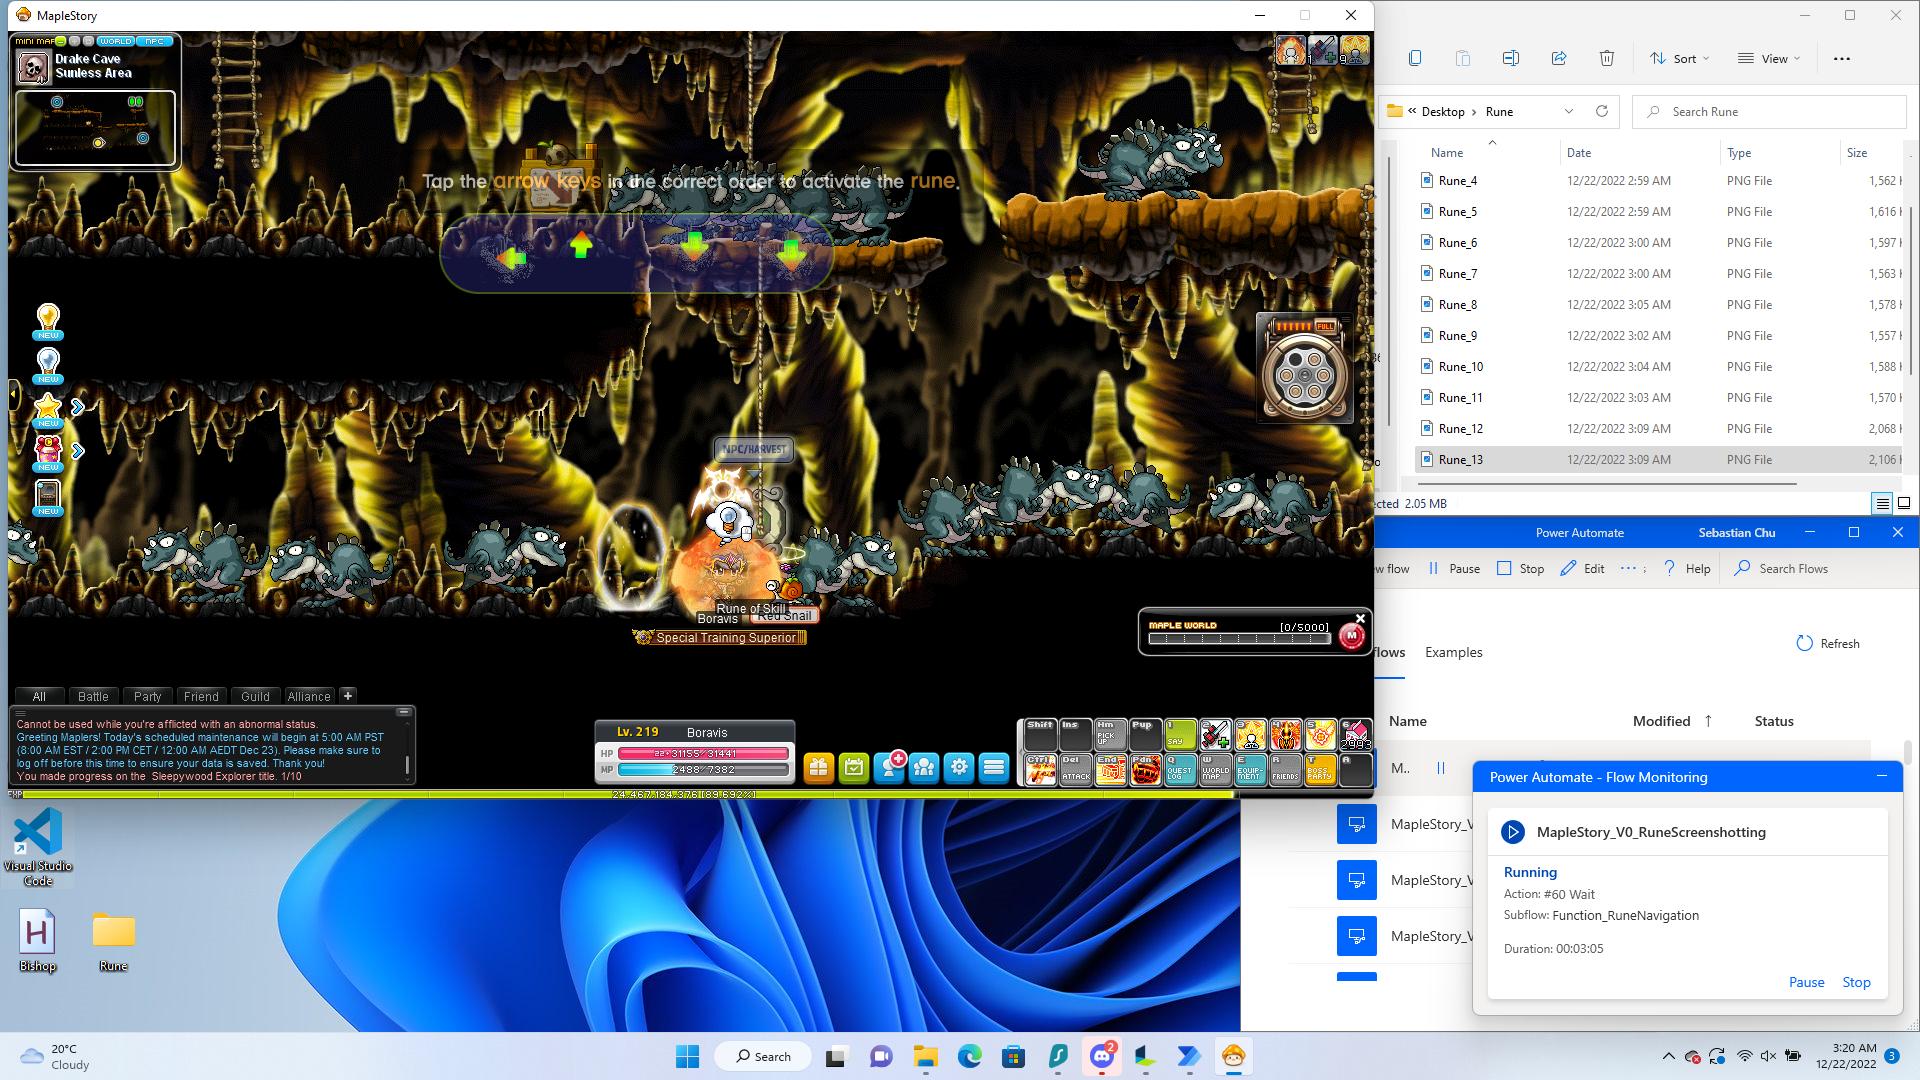The height and width of the screenshot is (1080, 1920).
Task: Select the Party chat tab
Action: click(x=147, y=696)
